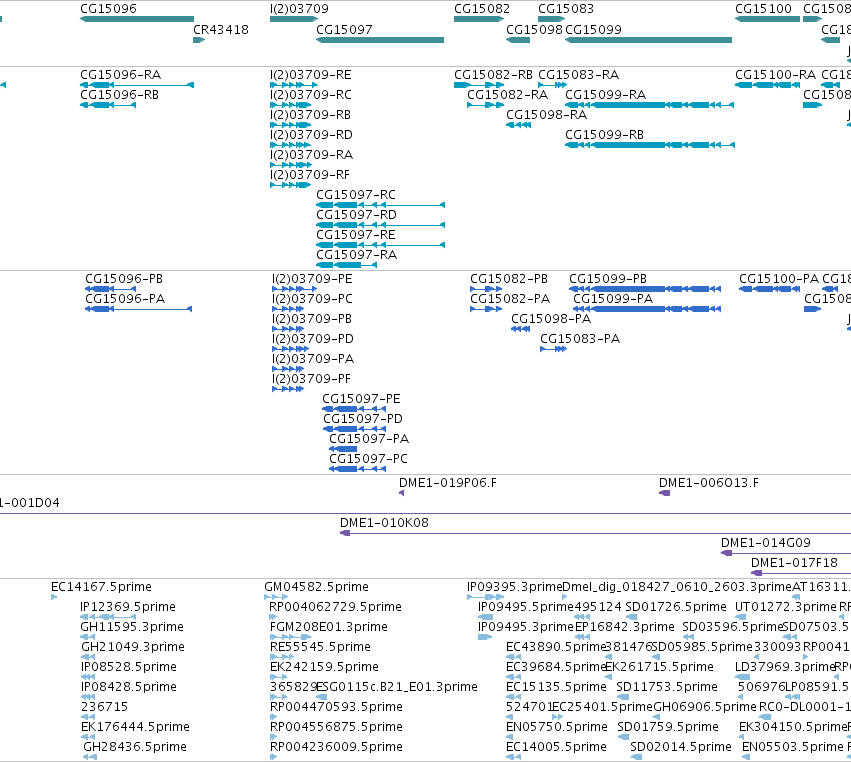
Task: Open protein label l(2)03709-PF
Action: pyautogui.click(x=312, y=379)
